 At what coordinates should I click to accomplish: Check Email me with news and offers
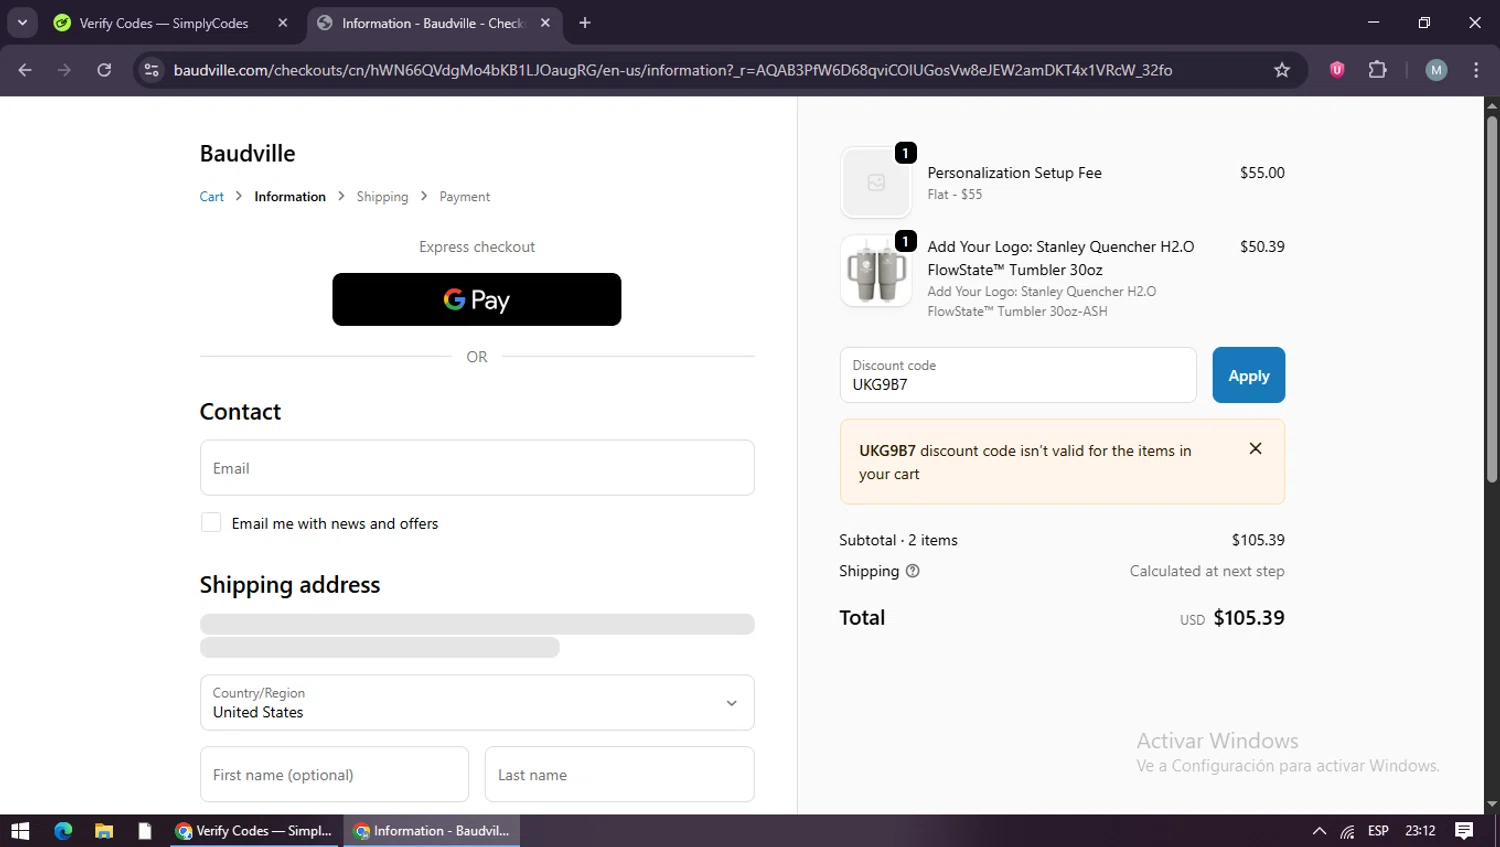tap(211, 523)
